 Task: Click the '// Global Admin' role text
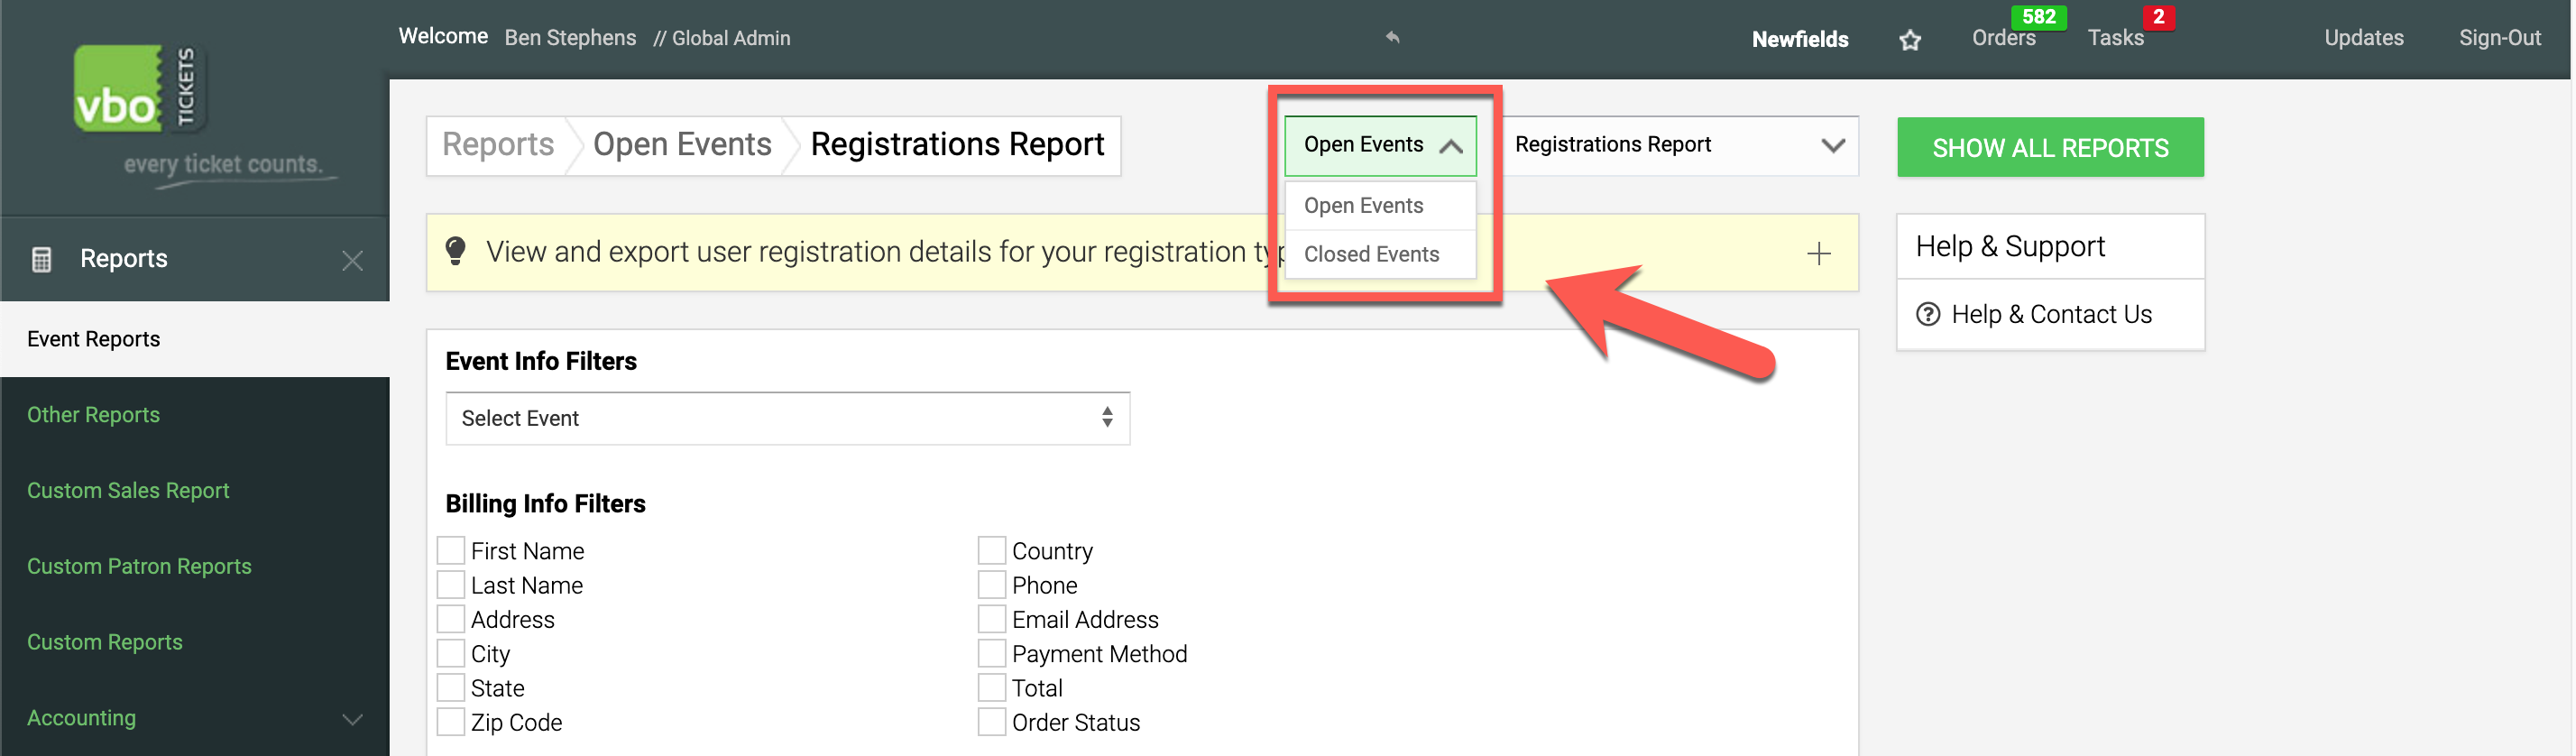point(721,38)
